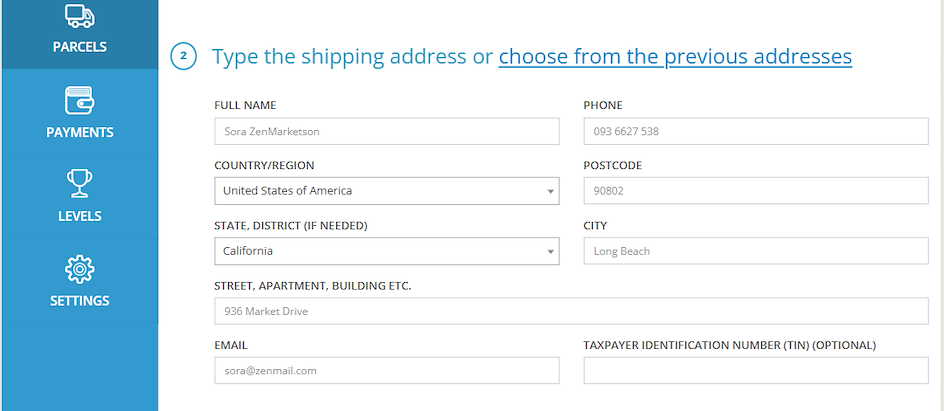Screen dimensions: 944x411
Task: Open the Settings sidebar label
Action: (x=79, y=300)
